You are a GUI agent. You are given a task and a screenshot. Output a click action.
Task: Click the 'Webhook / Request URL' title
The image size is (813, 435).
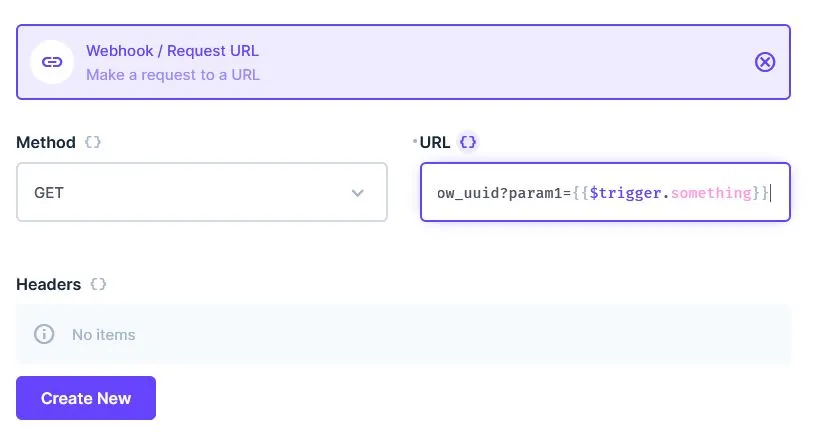(x=172, y=51)
